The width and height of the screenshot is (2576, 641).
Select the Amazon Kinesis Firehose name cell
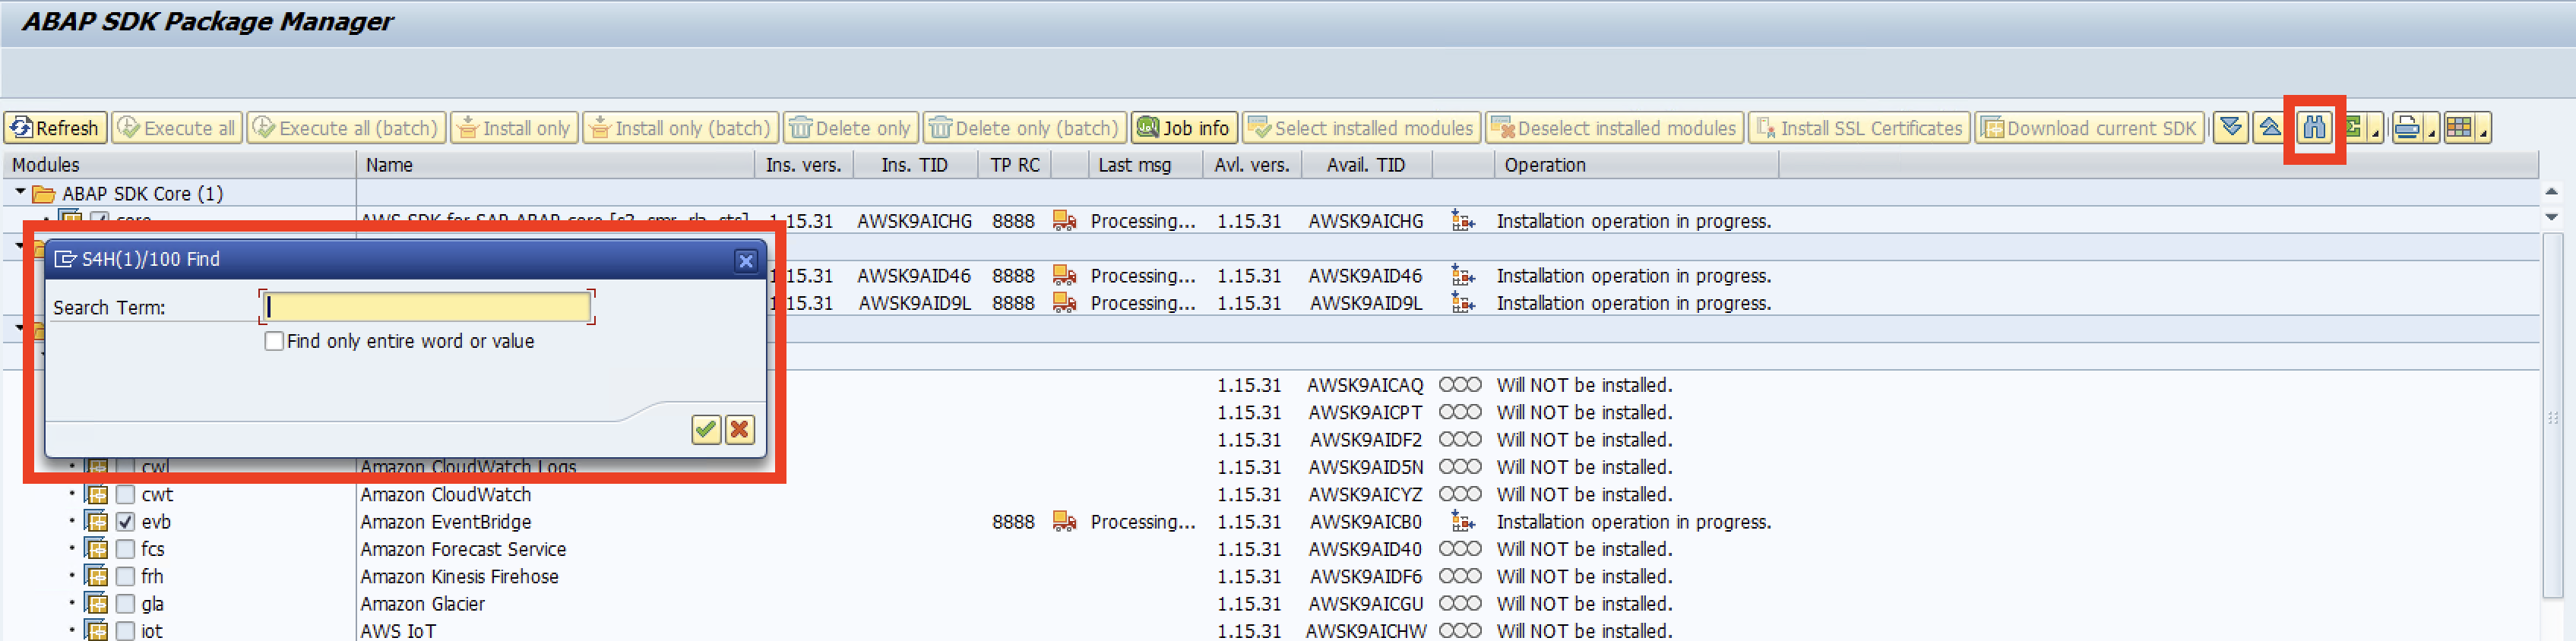pos(459,577)
